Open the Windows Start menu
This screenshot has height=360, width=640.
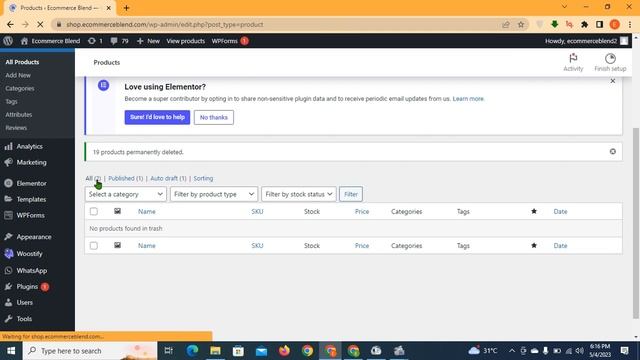coord(11,351)
